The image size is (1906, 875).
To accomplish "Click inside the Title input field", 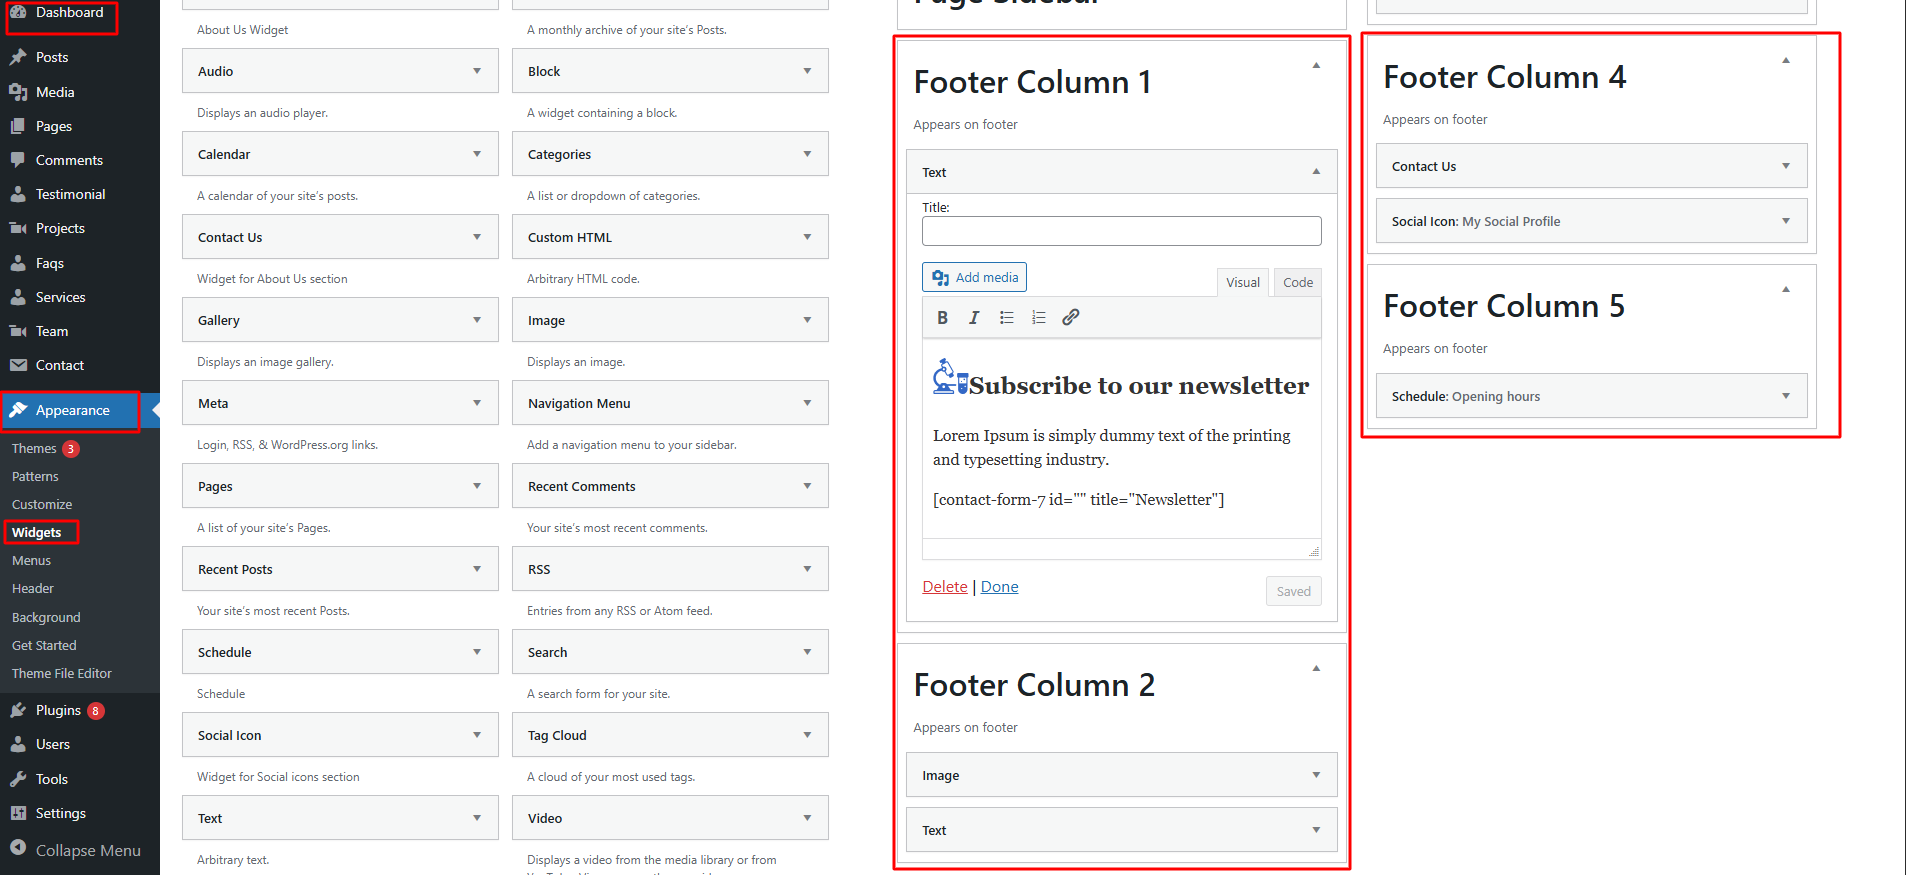I will tap(1120, 231).
